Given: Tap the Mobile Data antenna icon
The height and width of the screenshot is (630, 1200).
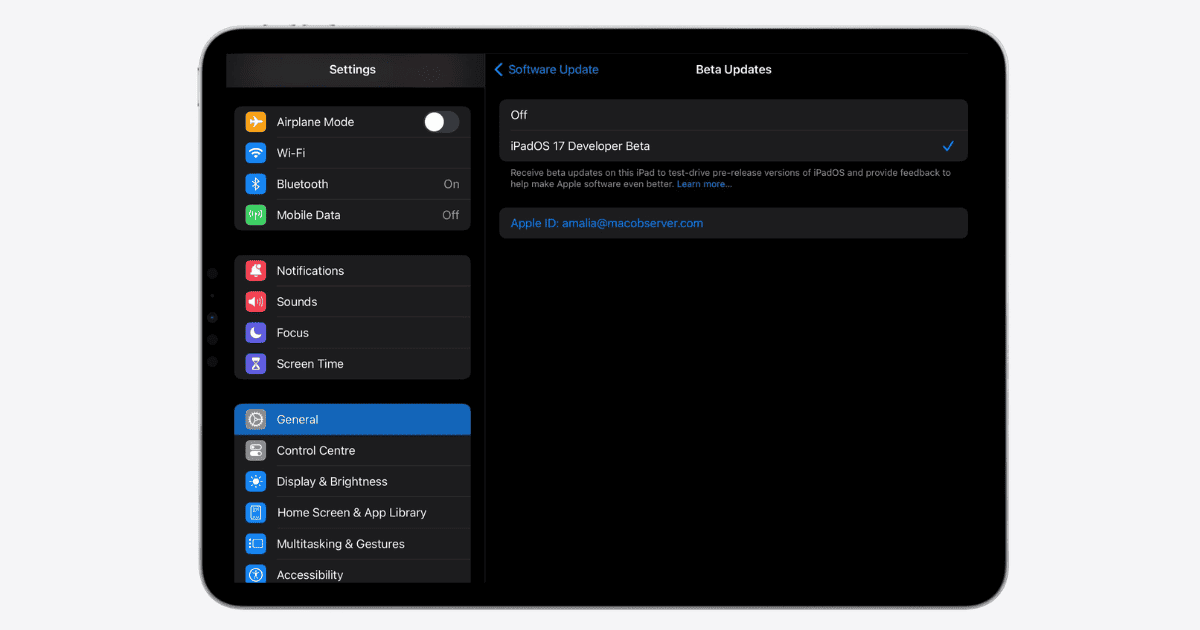Looking at the screenshot, I should coord(256,215).
